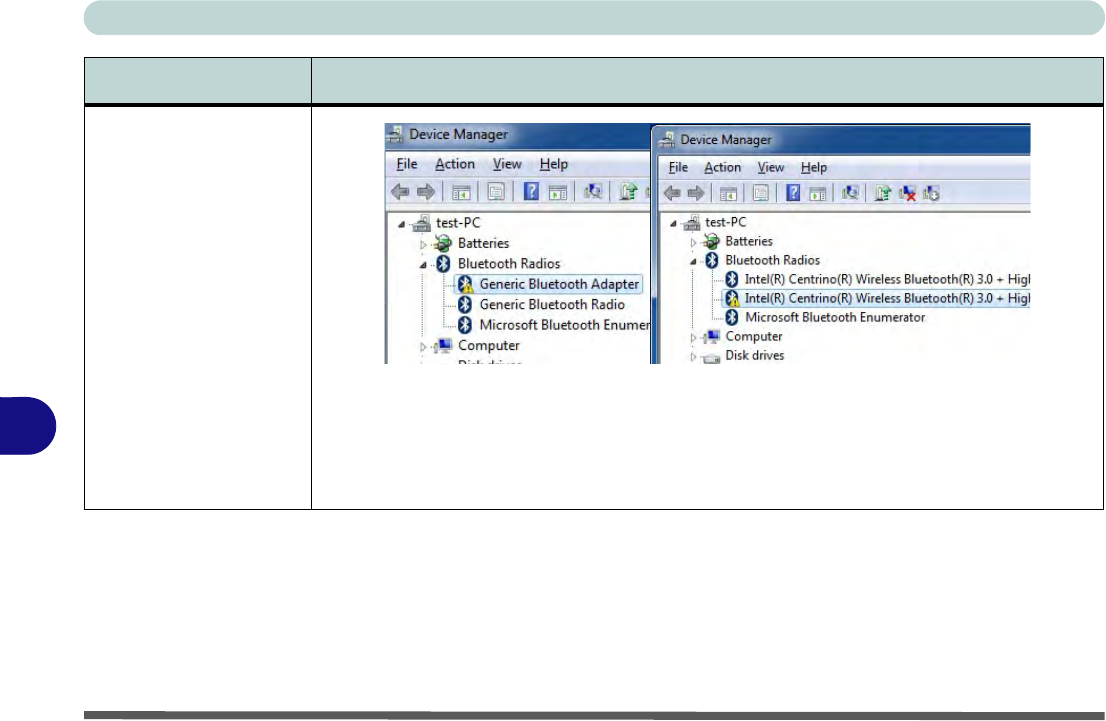The height and width of the screenshot is (721, 1106).
Task: Select Generic Bluetooth Adapter with warning icon
Action: click(x=558, y=284)
